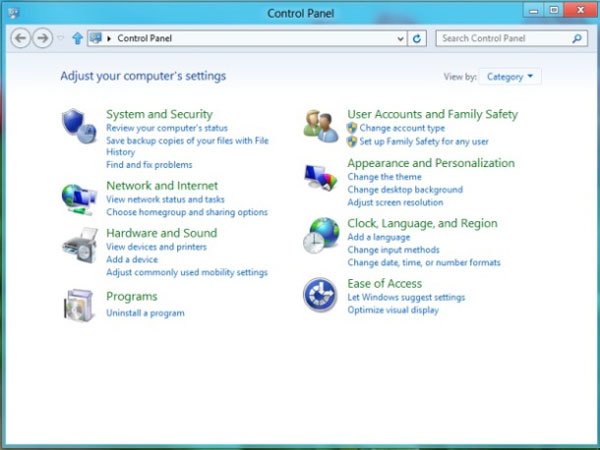
Task: Click the Ease of Access icon
Action: [x=320, y=295]
